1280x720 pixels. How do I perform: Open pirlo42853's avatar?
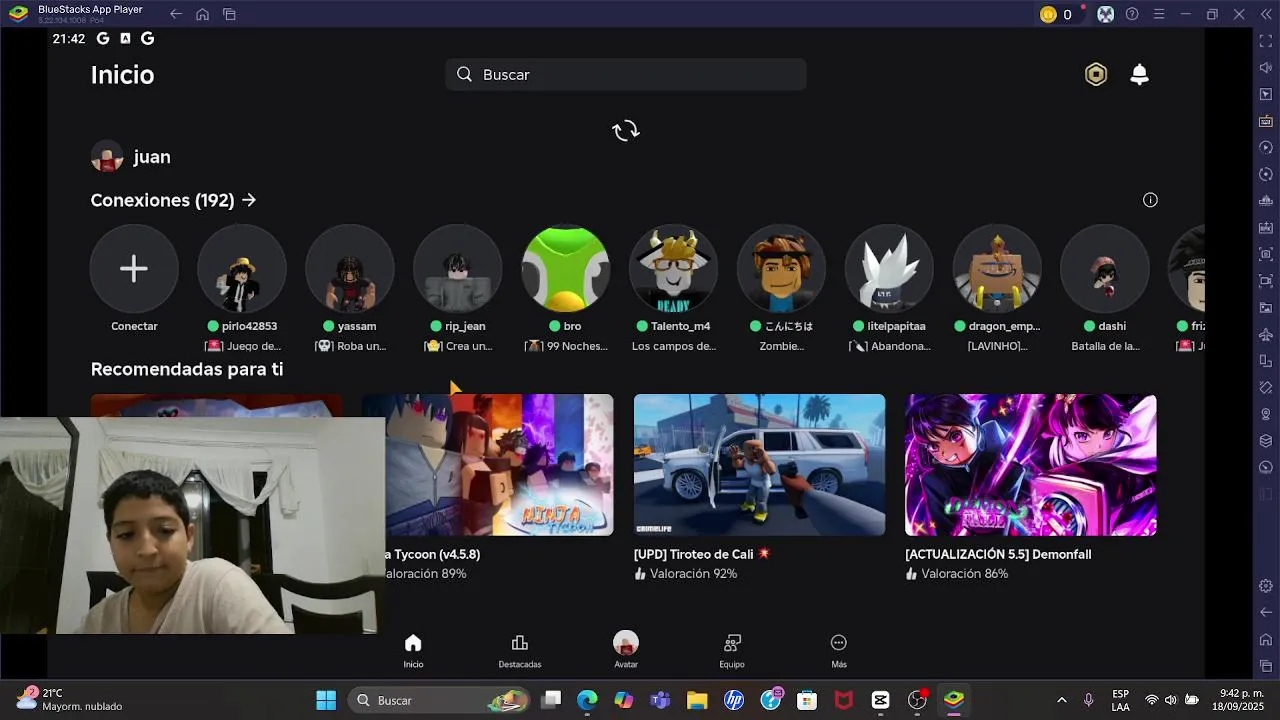[242, 269]
